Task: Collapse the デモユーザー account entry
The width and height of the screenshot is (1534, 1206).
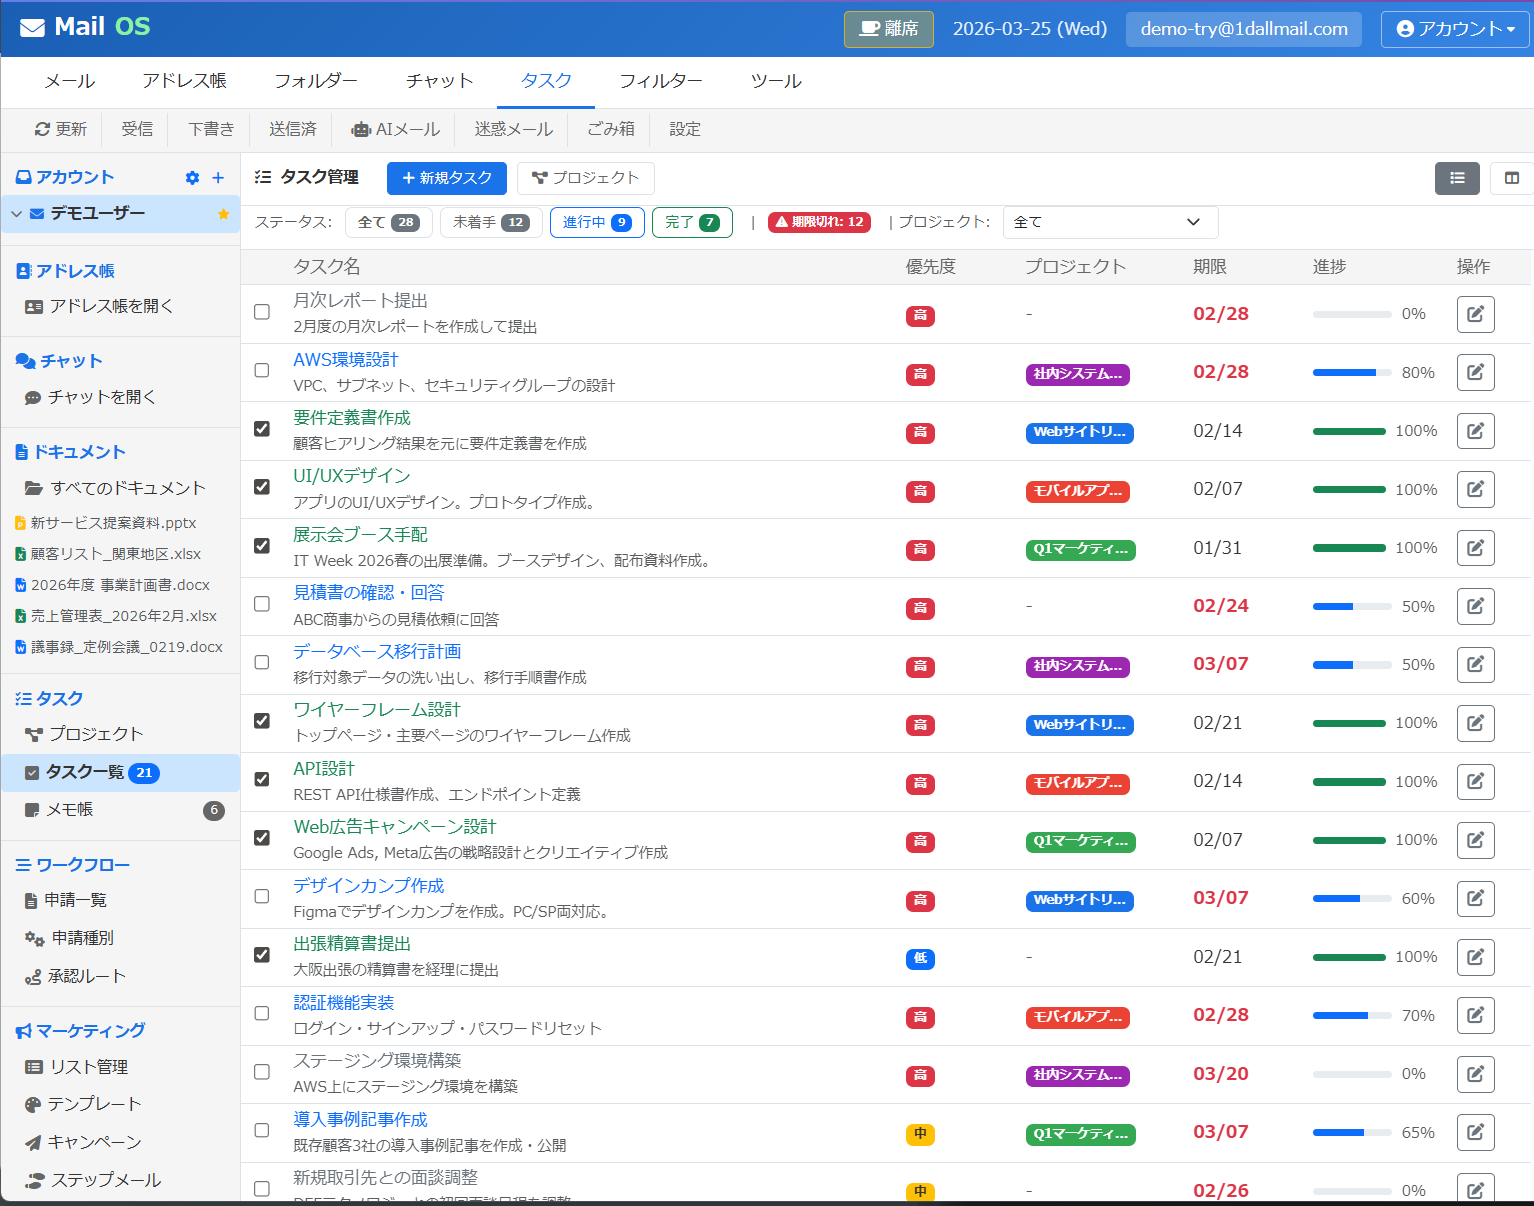Action: (x=16, y=213)
